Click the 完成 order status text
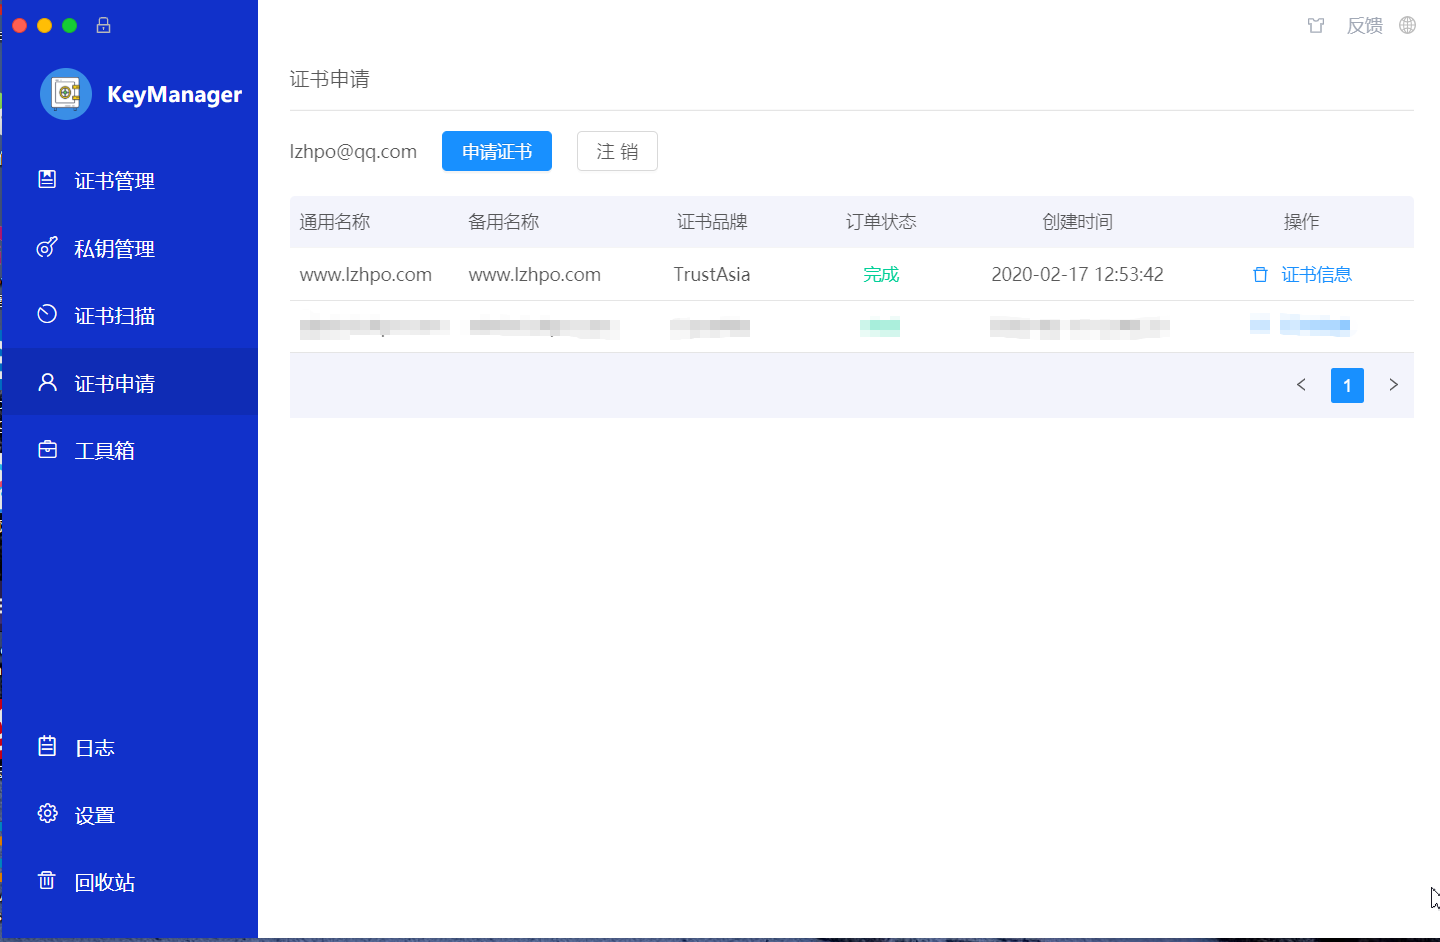The width and height of the screenshot is (1440, 942). pyautogui.click(x=881, y=275)
